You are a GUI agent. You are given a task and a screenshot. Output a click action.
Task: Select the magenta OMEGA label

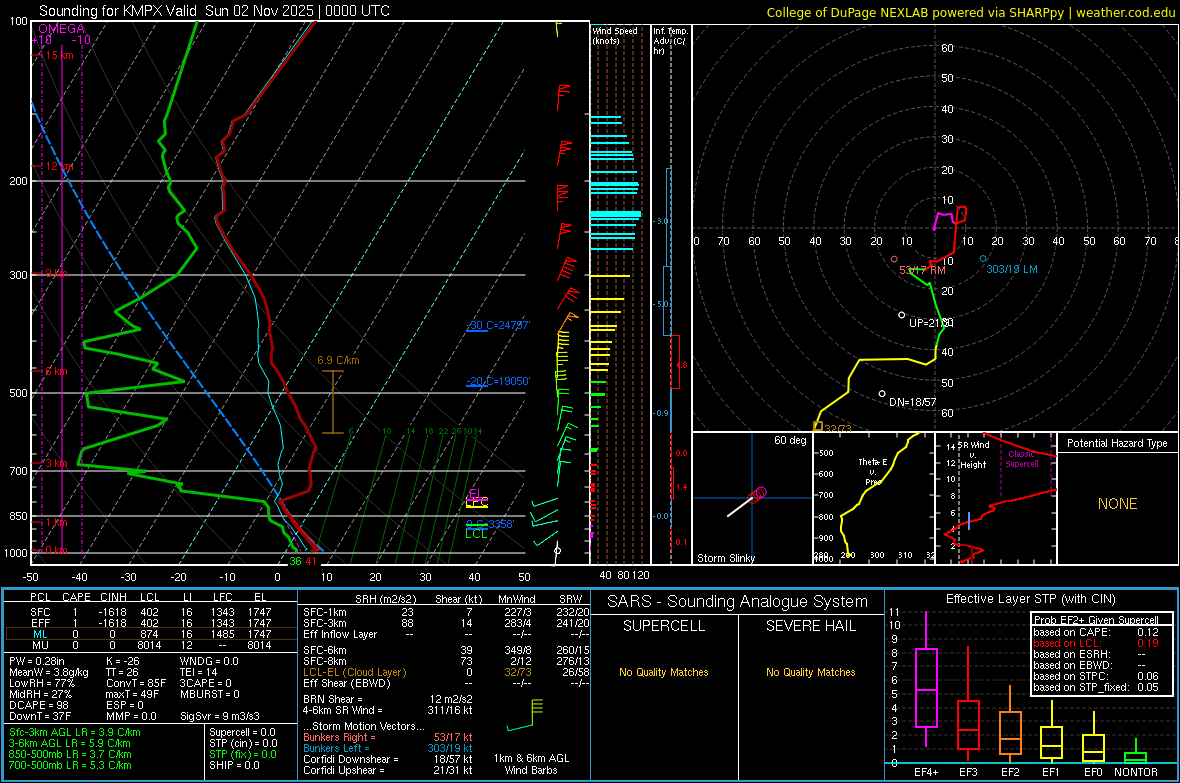point(61,29)
